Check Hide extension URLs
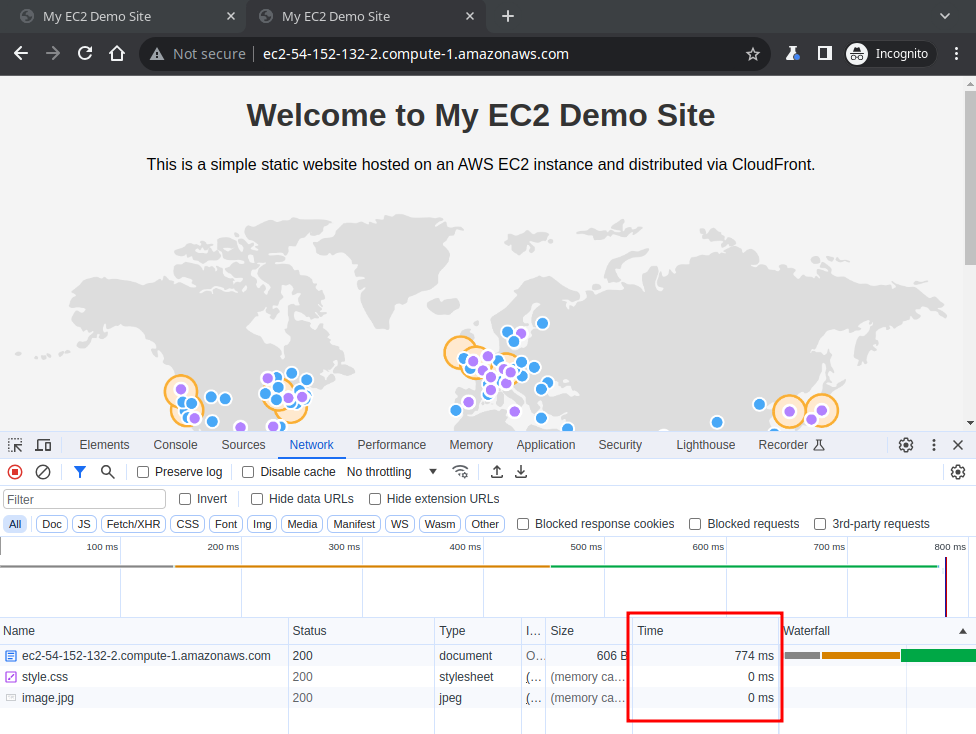Image resolution: width=976 pixels, height=734 pixels. [x=375, y=499]
